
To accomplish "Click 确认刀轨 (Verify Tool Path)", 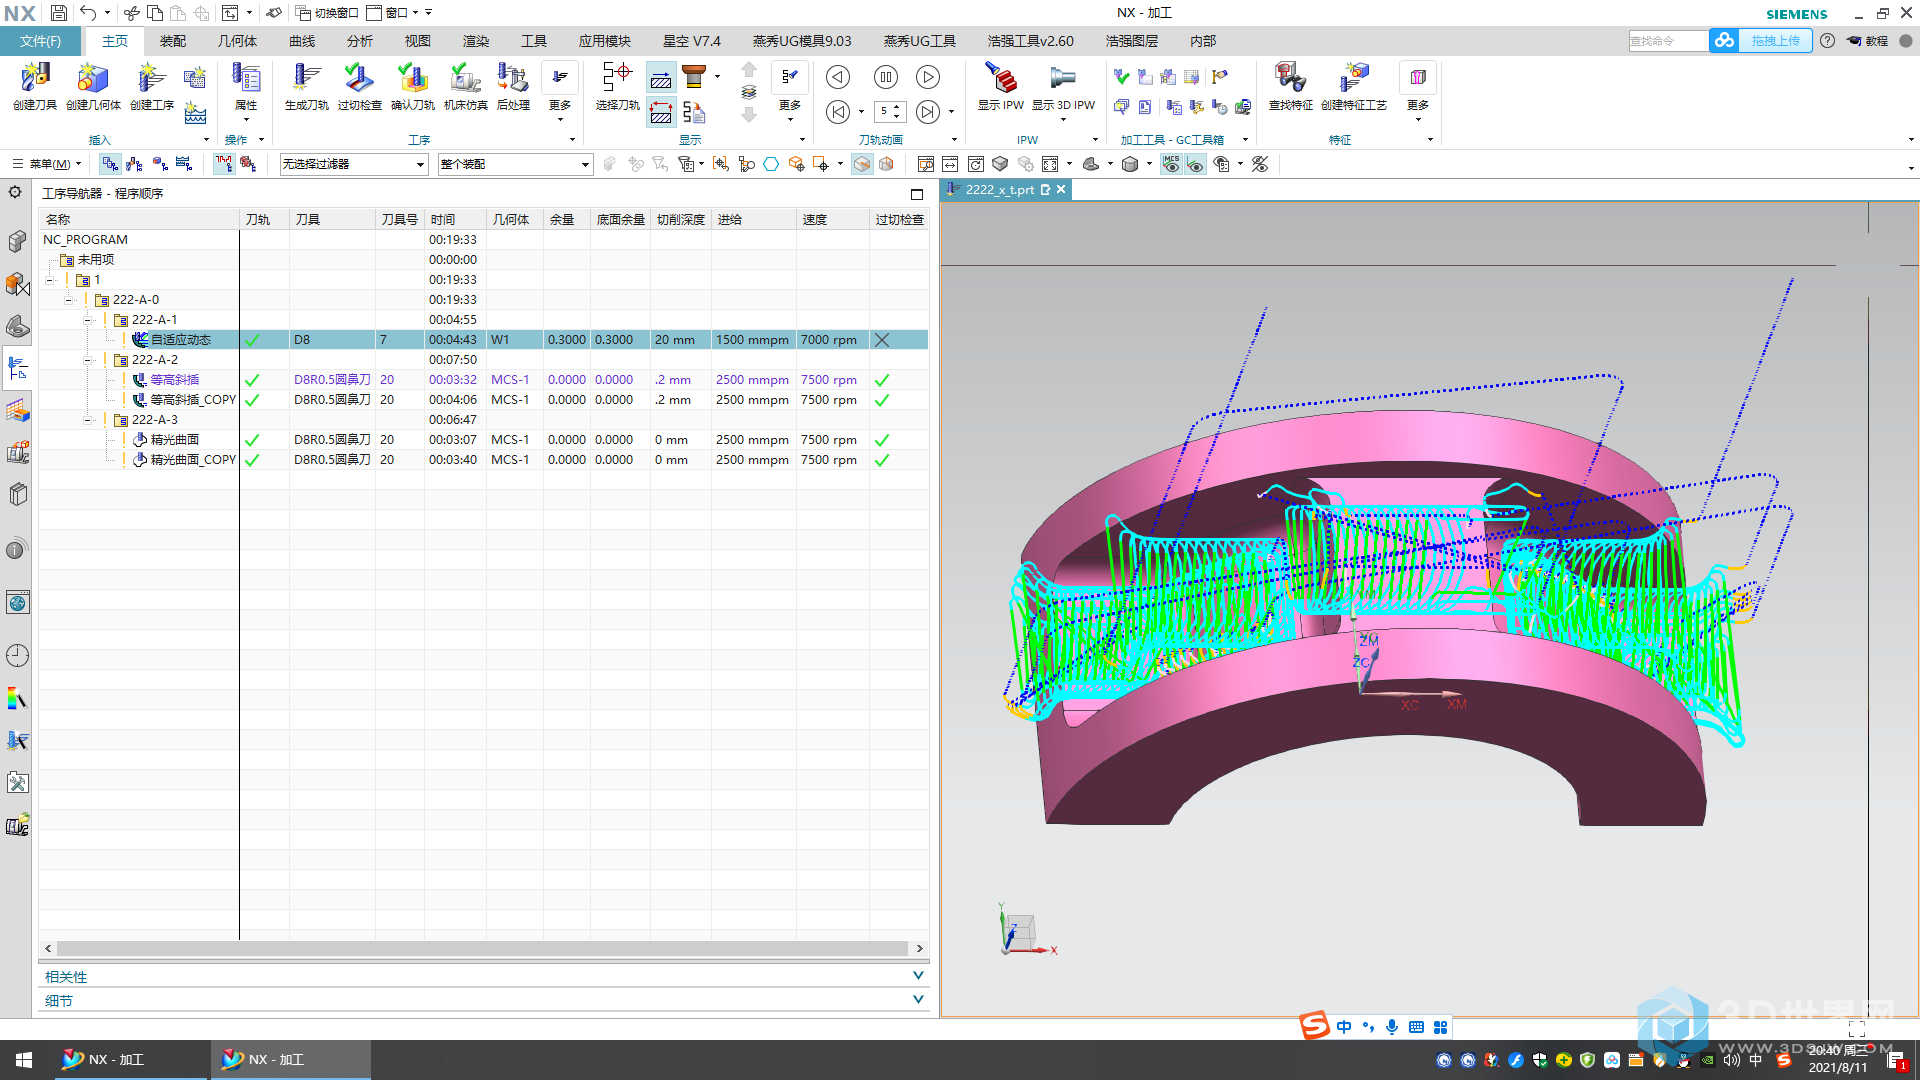I will [x=412, y=86].
